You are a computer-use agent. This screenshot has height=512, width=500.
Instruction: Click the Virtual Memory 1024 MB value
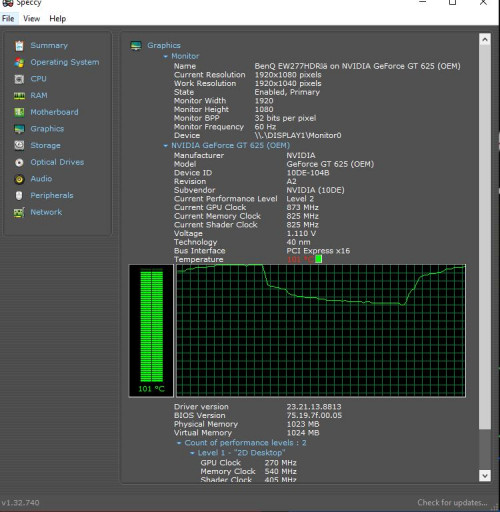(x=303, y=433)
